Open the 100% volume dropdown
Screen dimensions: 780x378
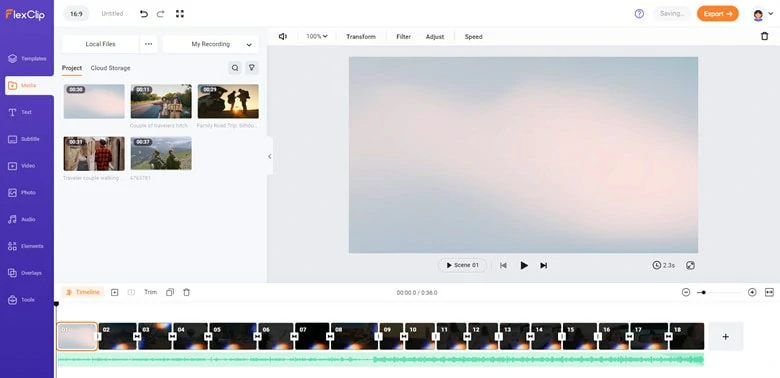(x=317, y=36)
